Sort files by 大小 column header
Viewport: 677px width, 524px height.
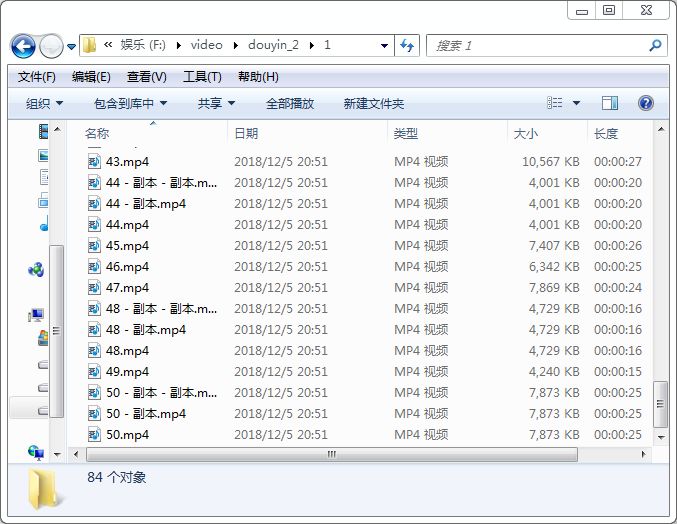coord(525,133)
